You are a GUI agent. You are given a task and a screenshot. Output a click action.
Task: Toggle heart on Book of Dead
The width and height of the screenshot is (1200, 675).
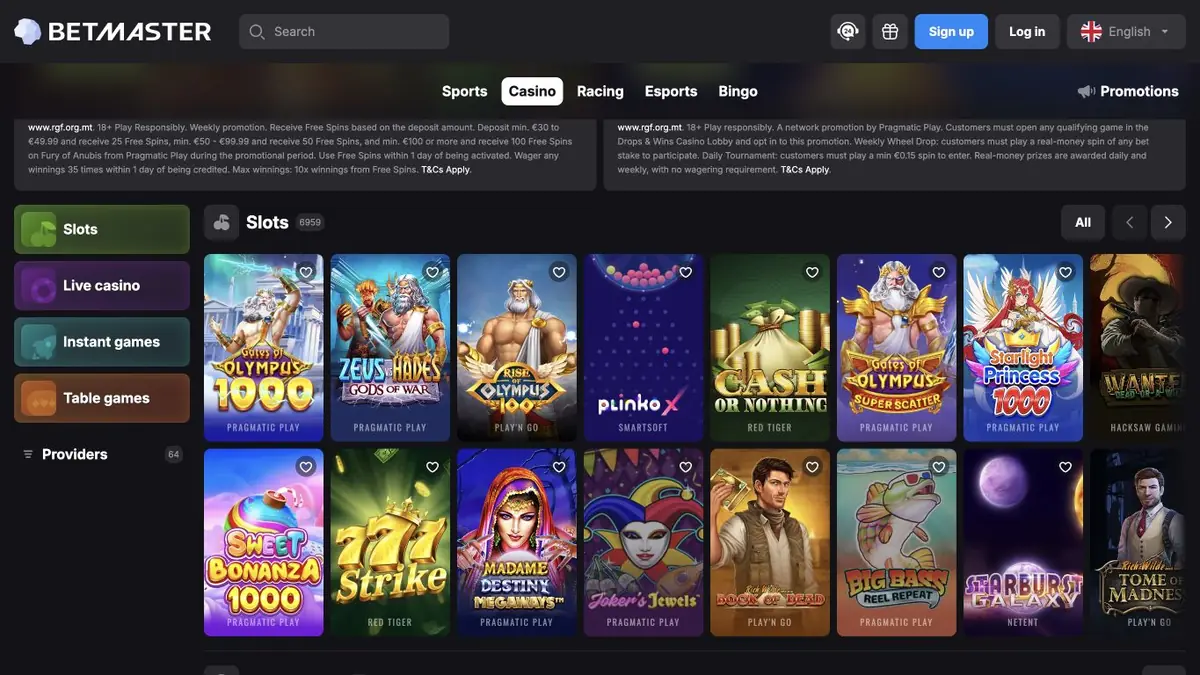tap(812, 467)
